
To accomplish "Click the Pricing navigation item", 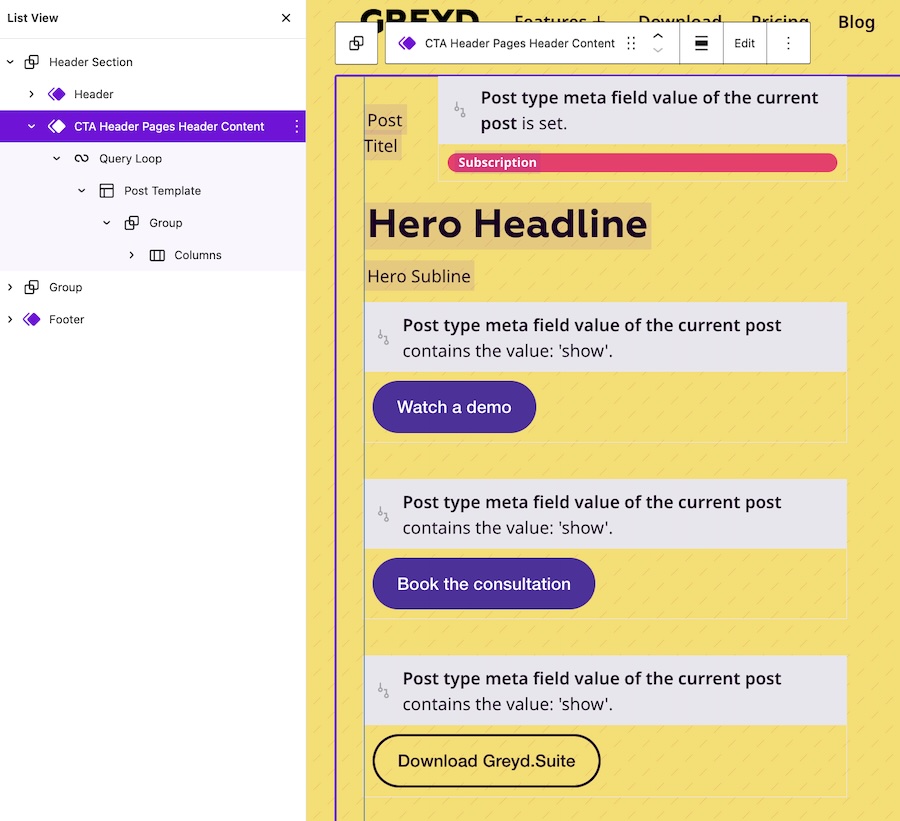I will 780,19.
